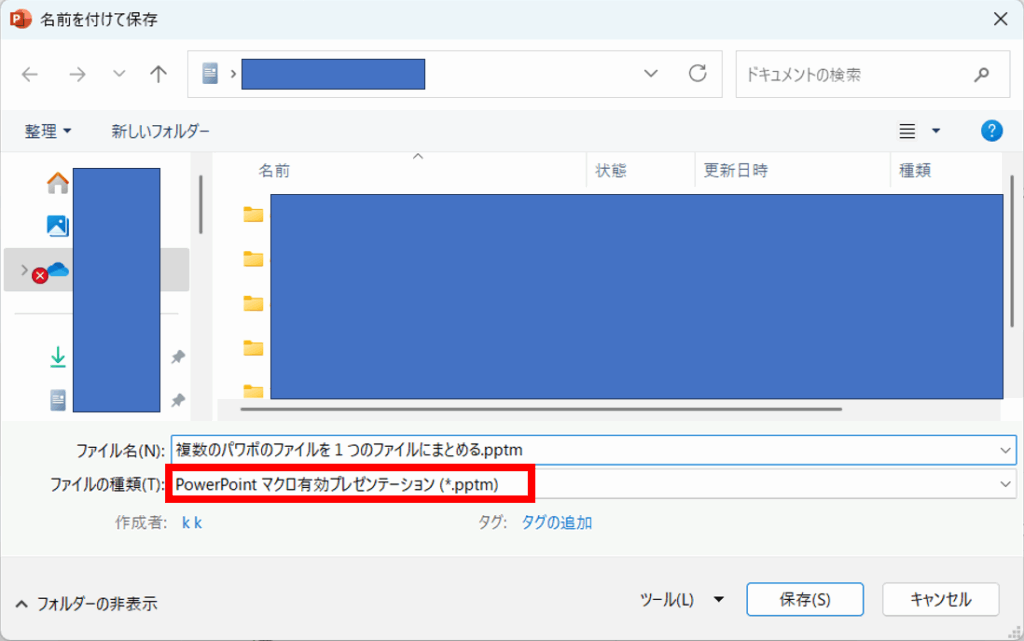Select the Gallery picture icon in sidebar

coord(58,226)
